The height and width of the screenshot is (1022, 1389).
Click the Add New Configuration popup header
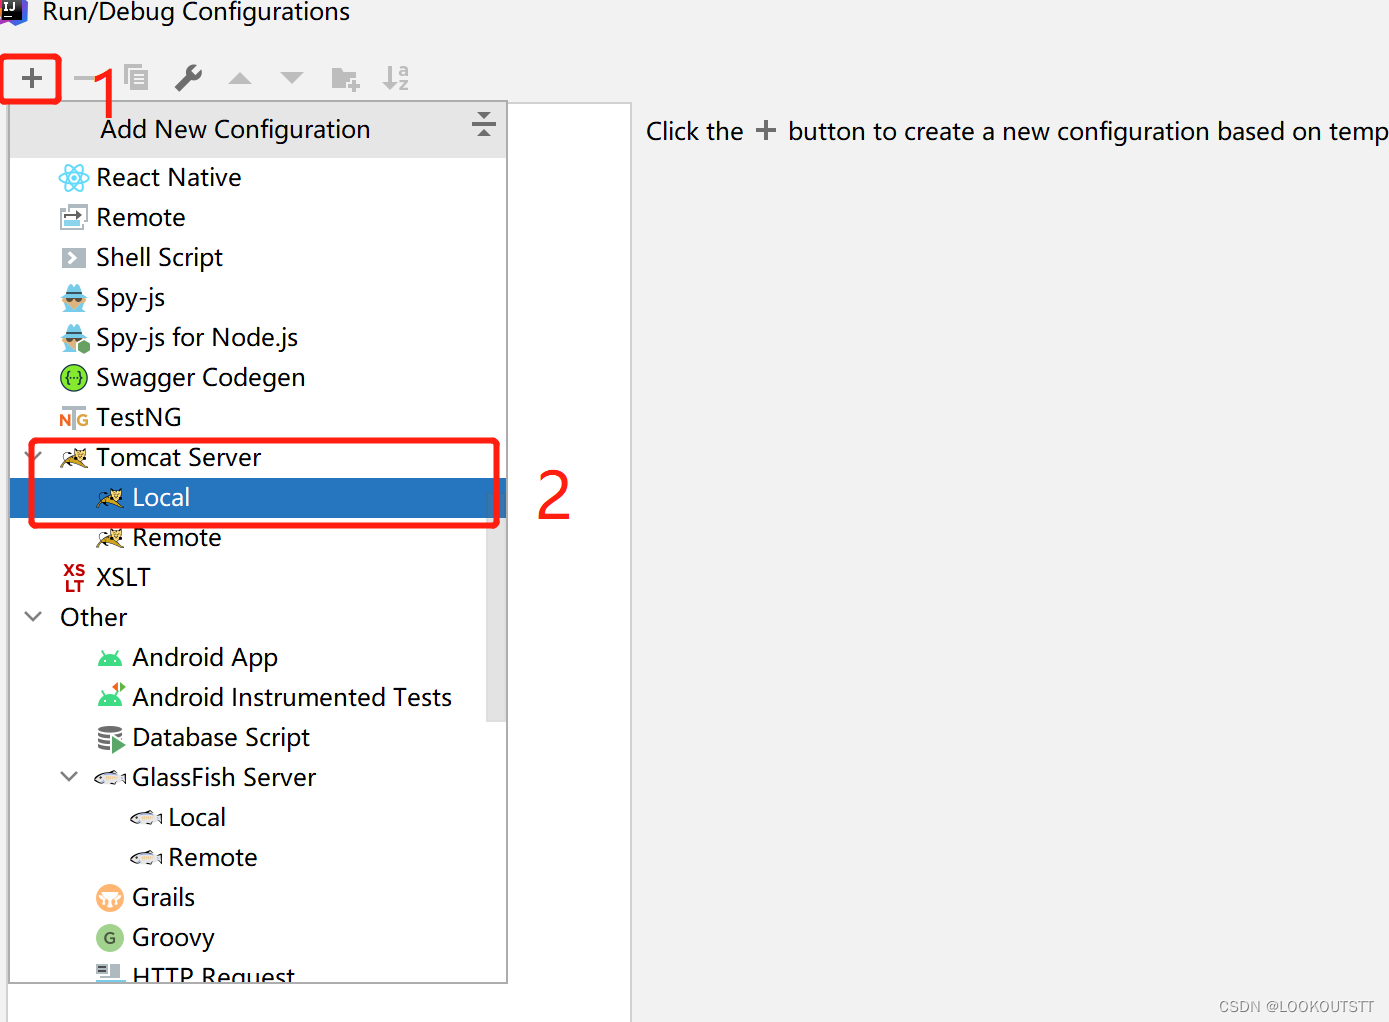click(x=258, y=130)
